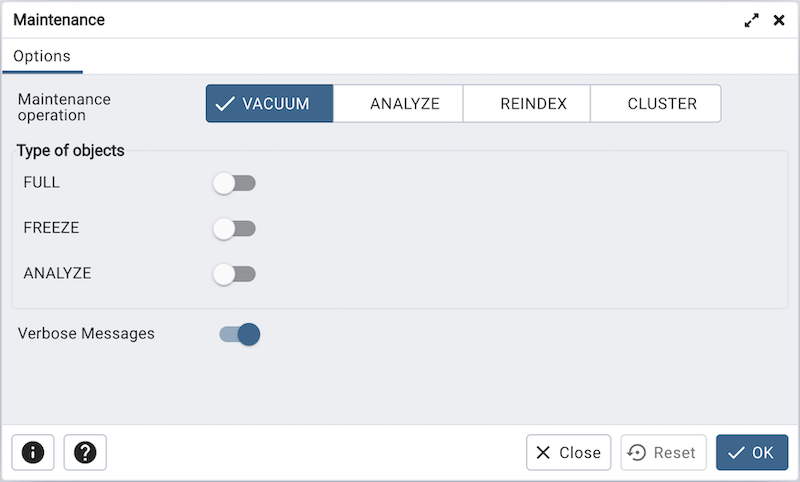Confirm with the OK button

coord(752,453)
